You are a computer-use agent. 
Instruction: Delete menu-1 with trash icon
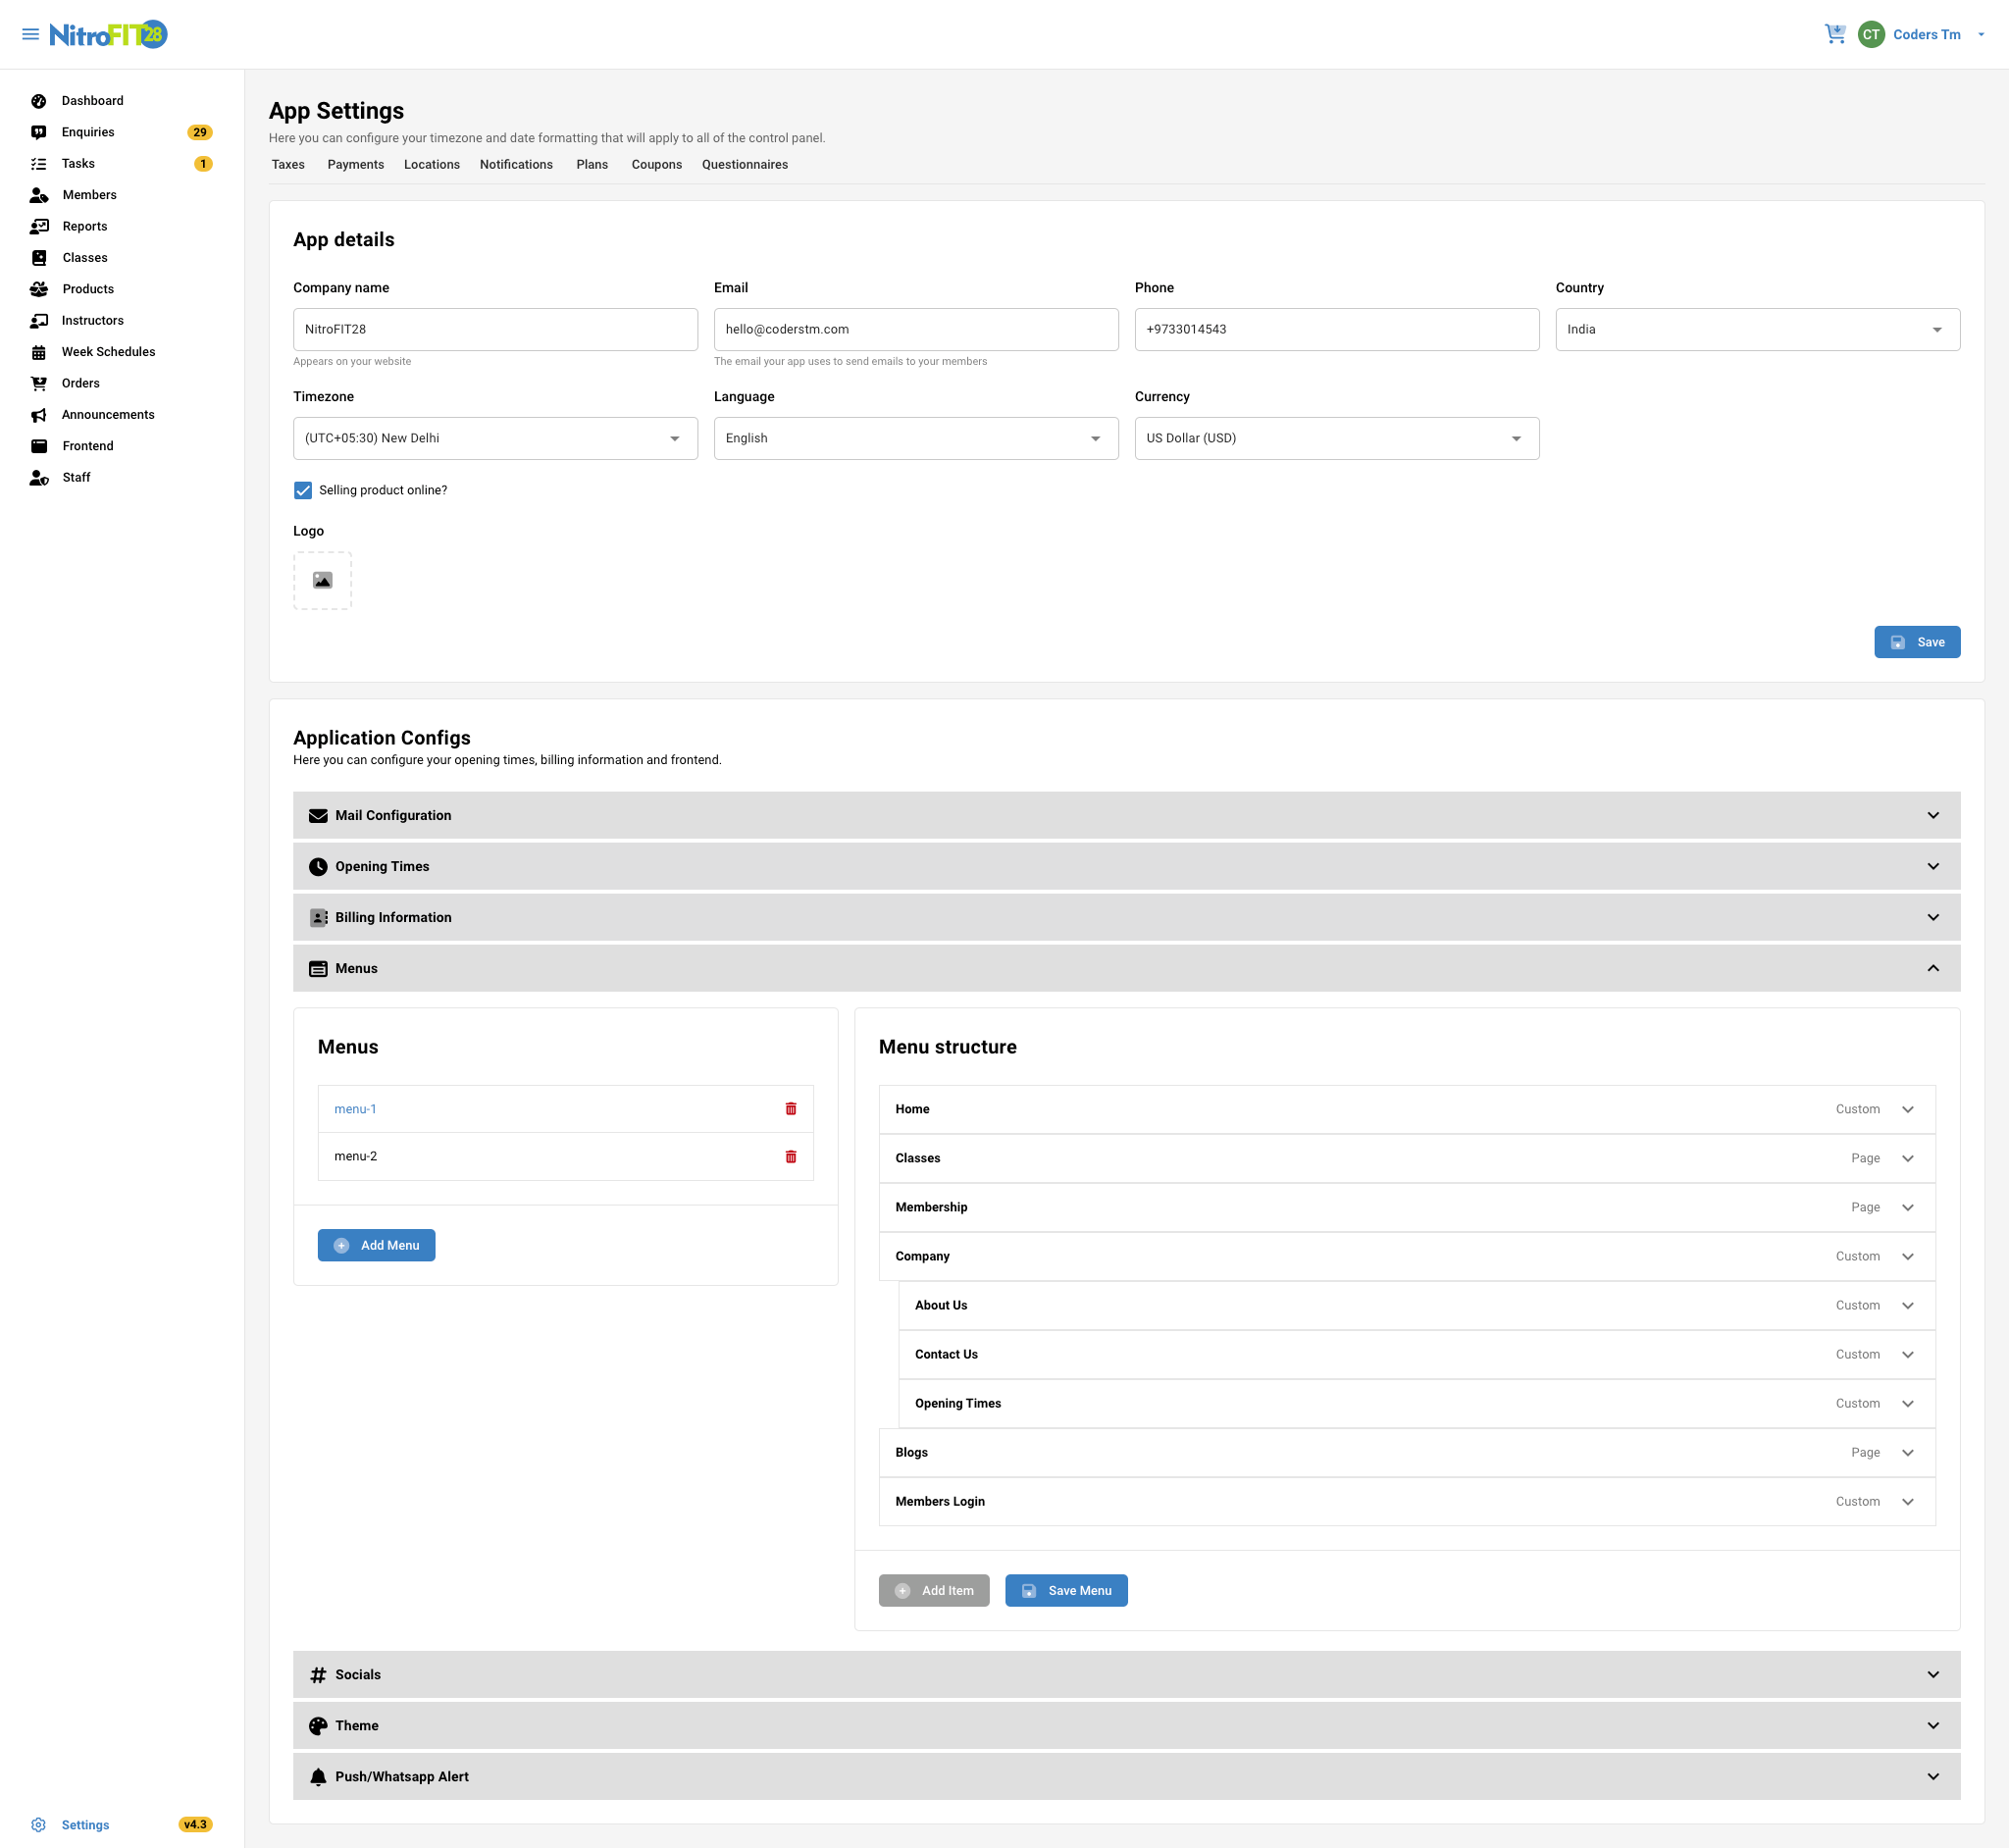click(790, 1108)
